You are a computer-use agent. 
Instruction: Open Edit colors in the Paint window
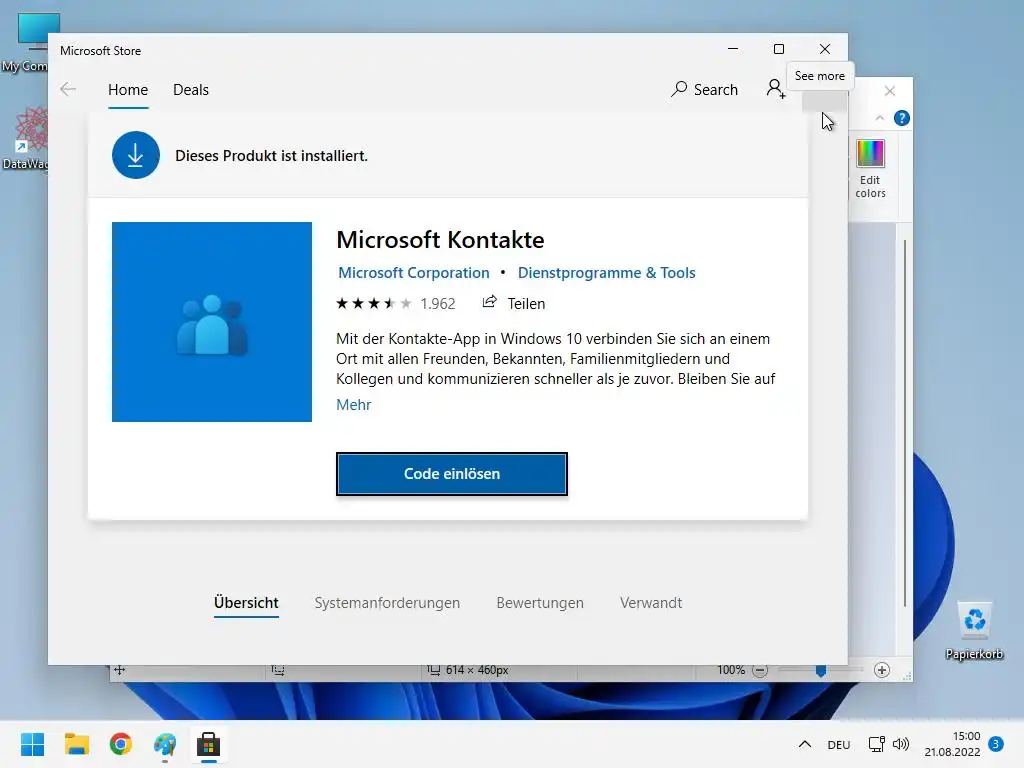click(871, 168)
